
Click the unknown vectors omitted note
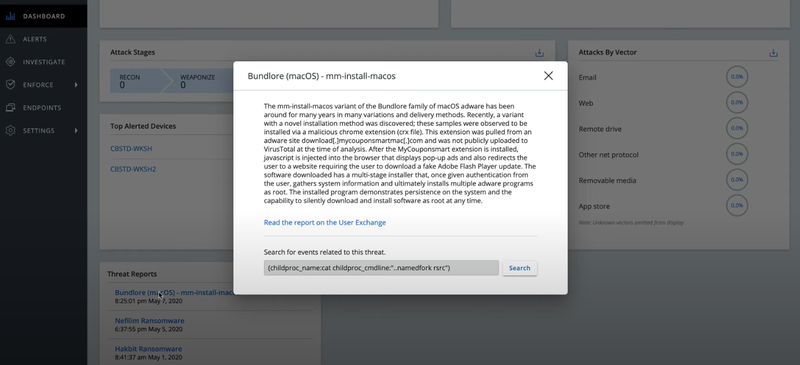click(631, 223)
